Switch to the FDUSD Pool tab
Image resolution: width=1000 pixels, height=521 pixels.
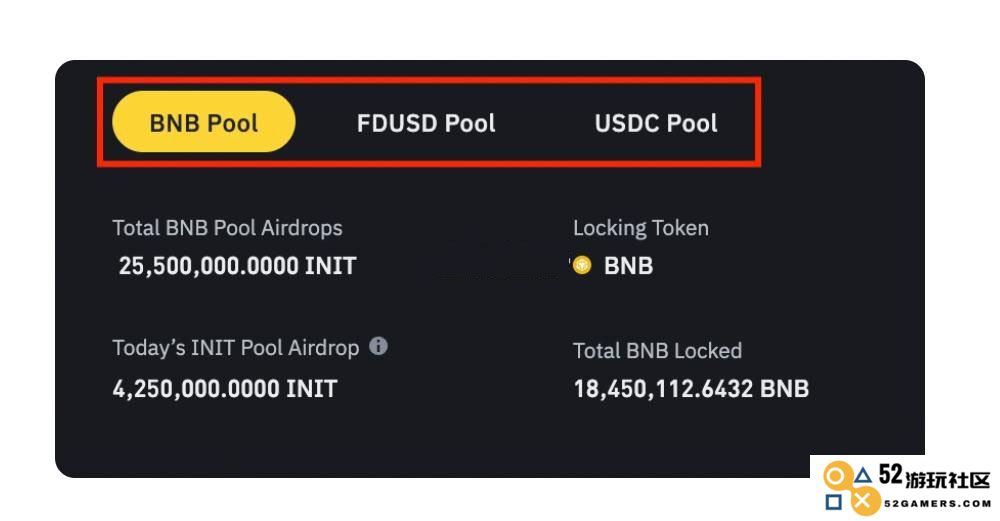(x=426, y=123)
